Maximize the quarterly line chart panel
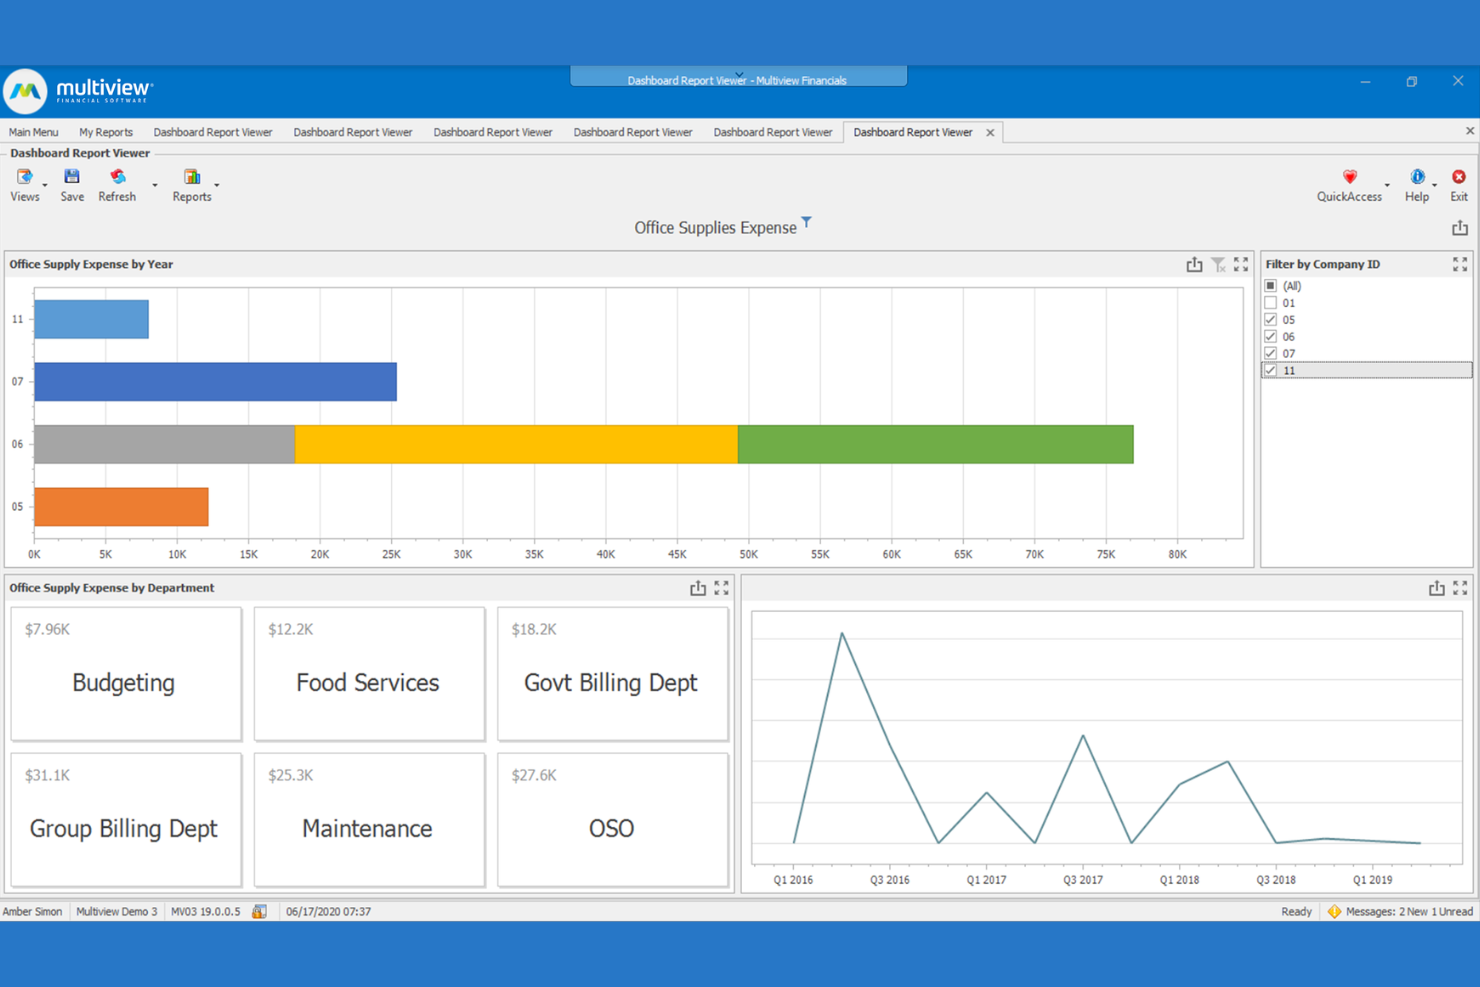Viewport: 1480px width, 987px height. (1460, 588)
